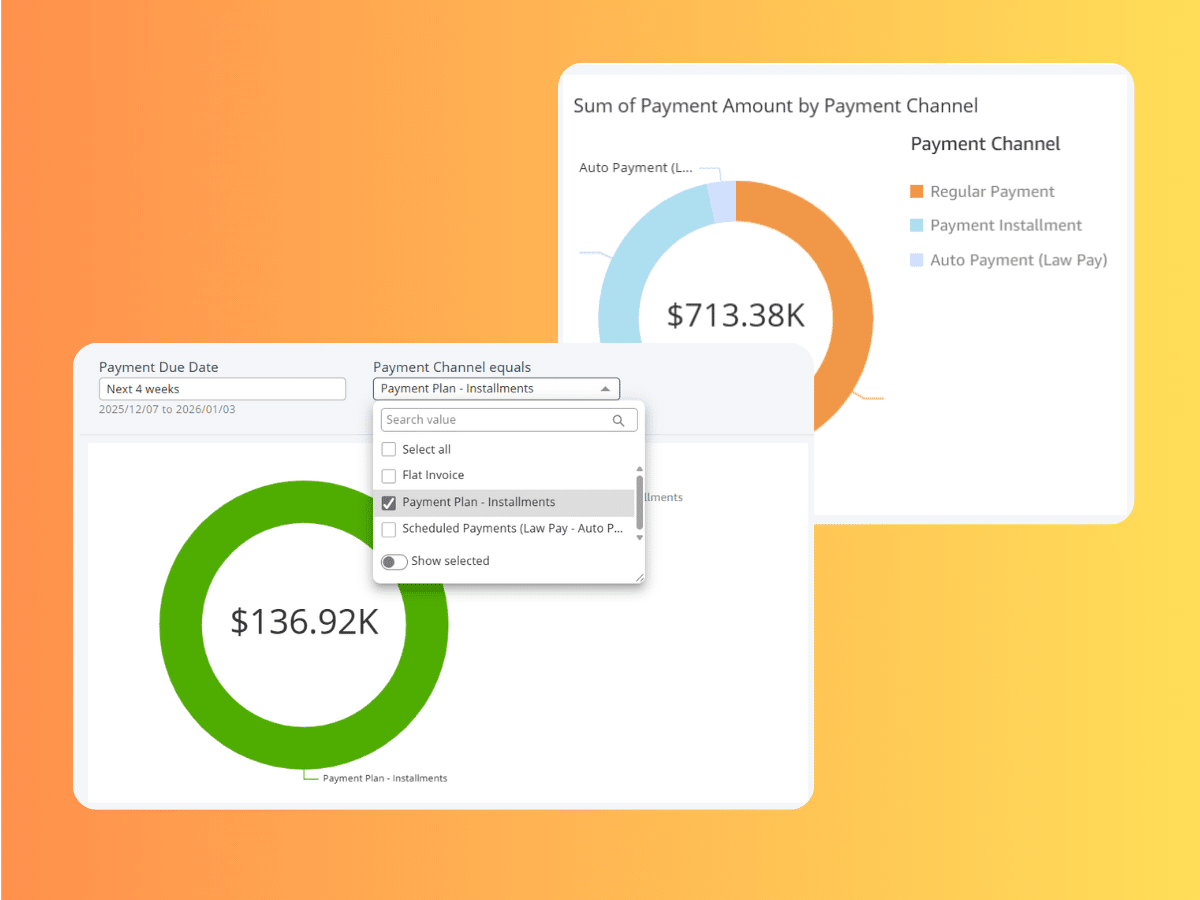Open the Payment Due Date selector
Image resolution: width=1200 pixels, height=900 pixels.
pos(222,389)
